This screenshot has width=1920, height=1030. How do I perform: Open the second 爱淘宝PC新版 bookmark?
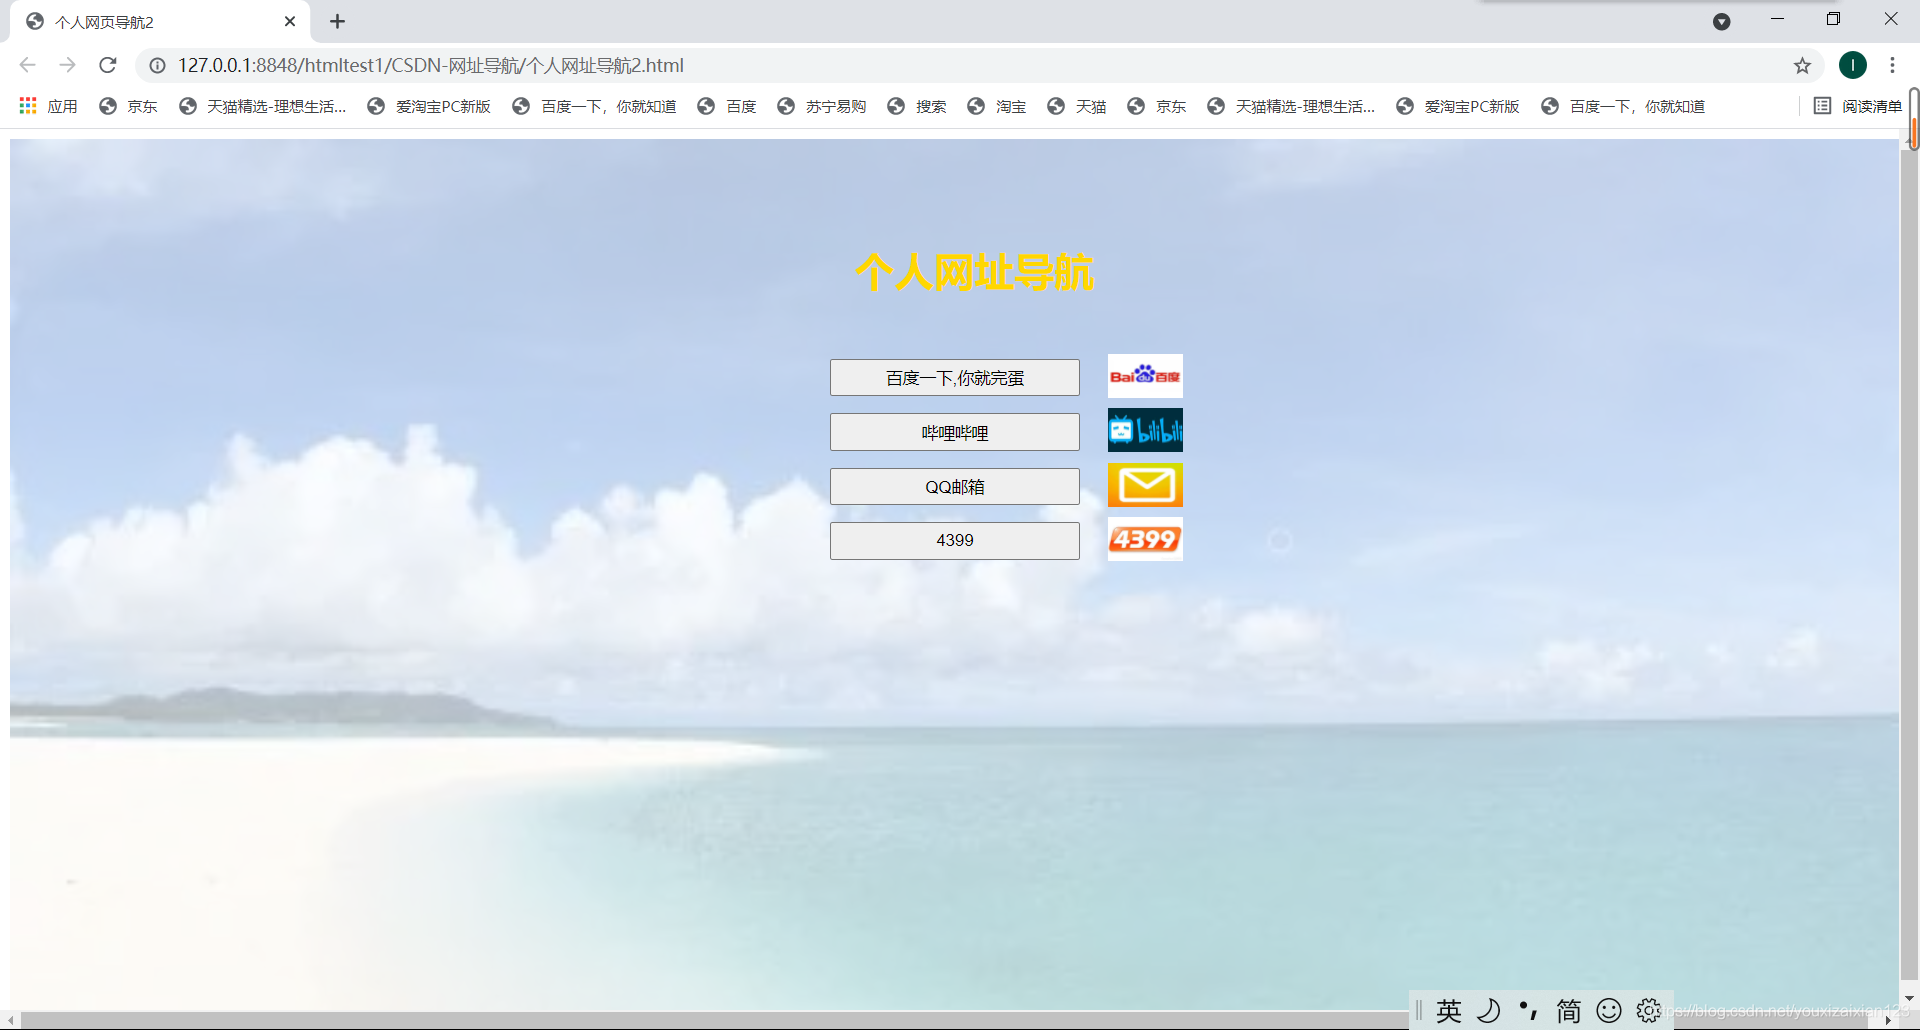pos(1458,106)
